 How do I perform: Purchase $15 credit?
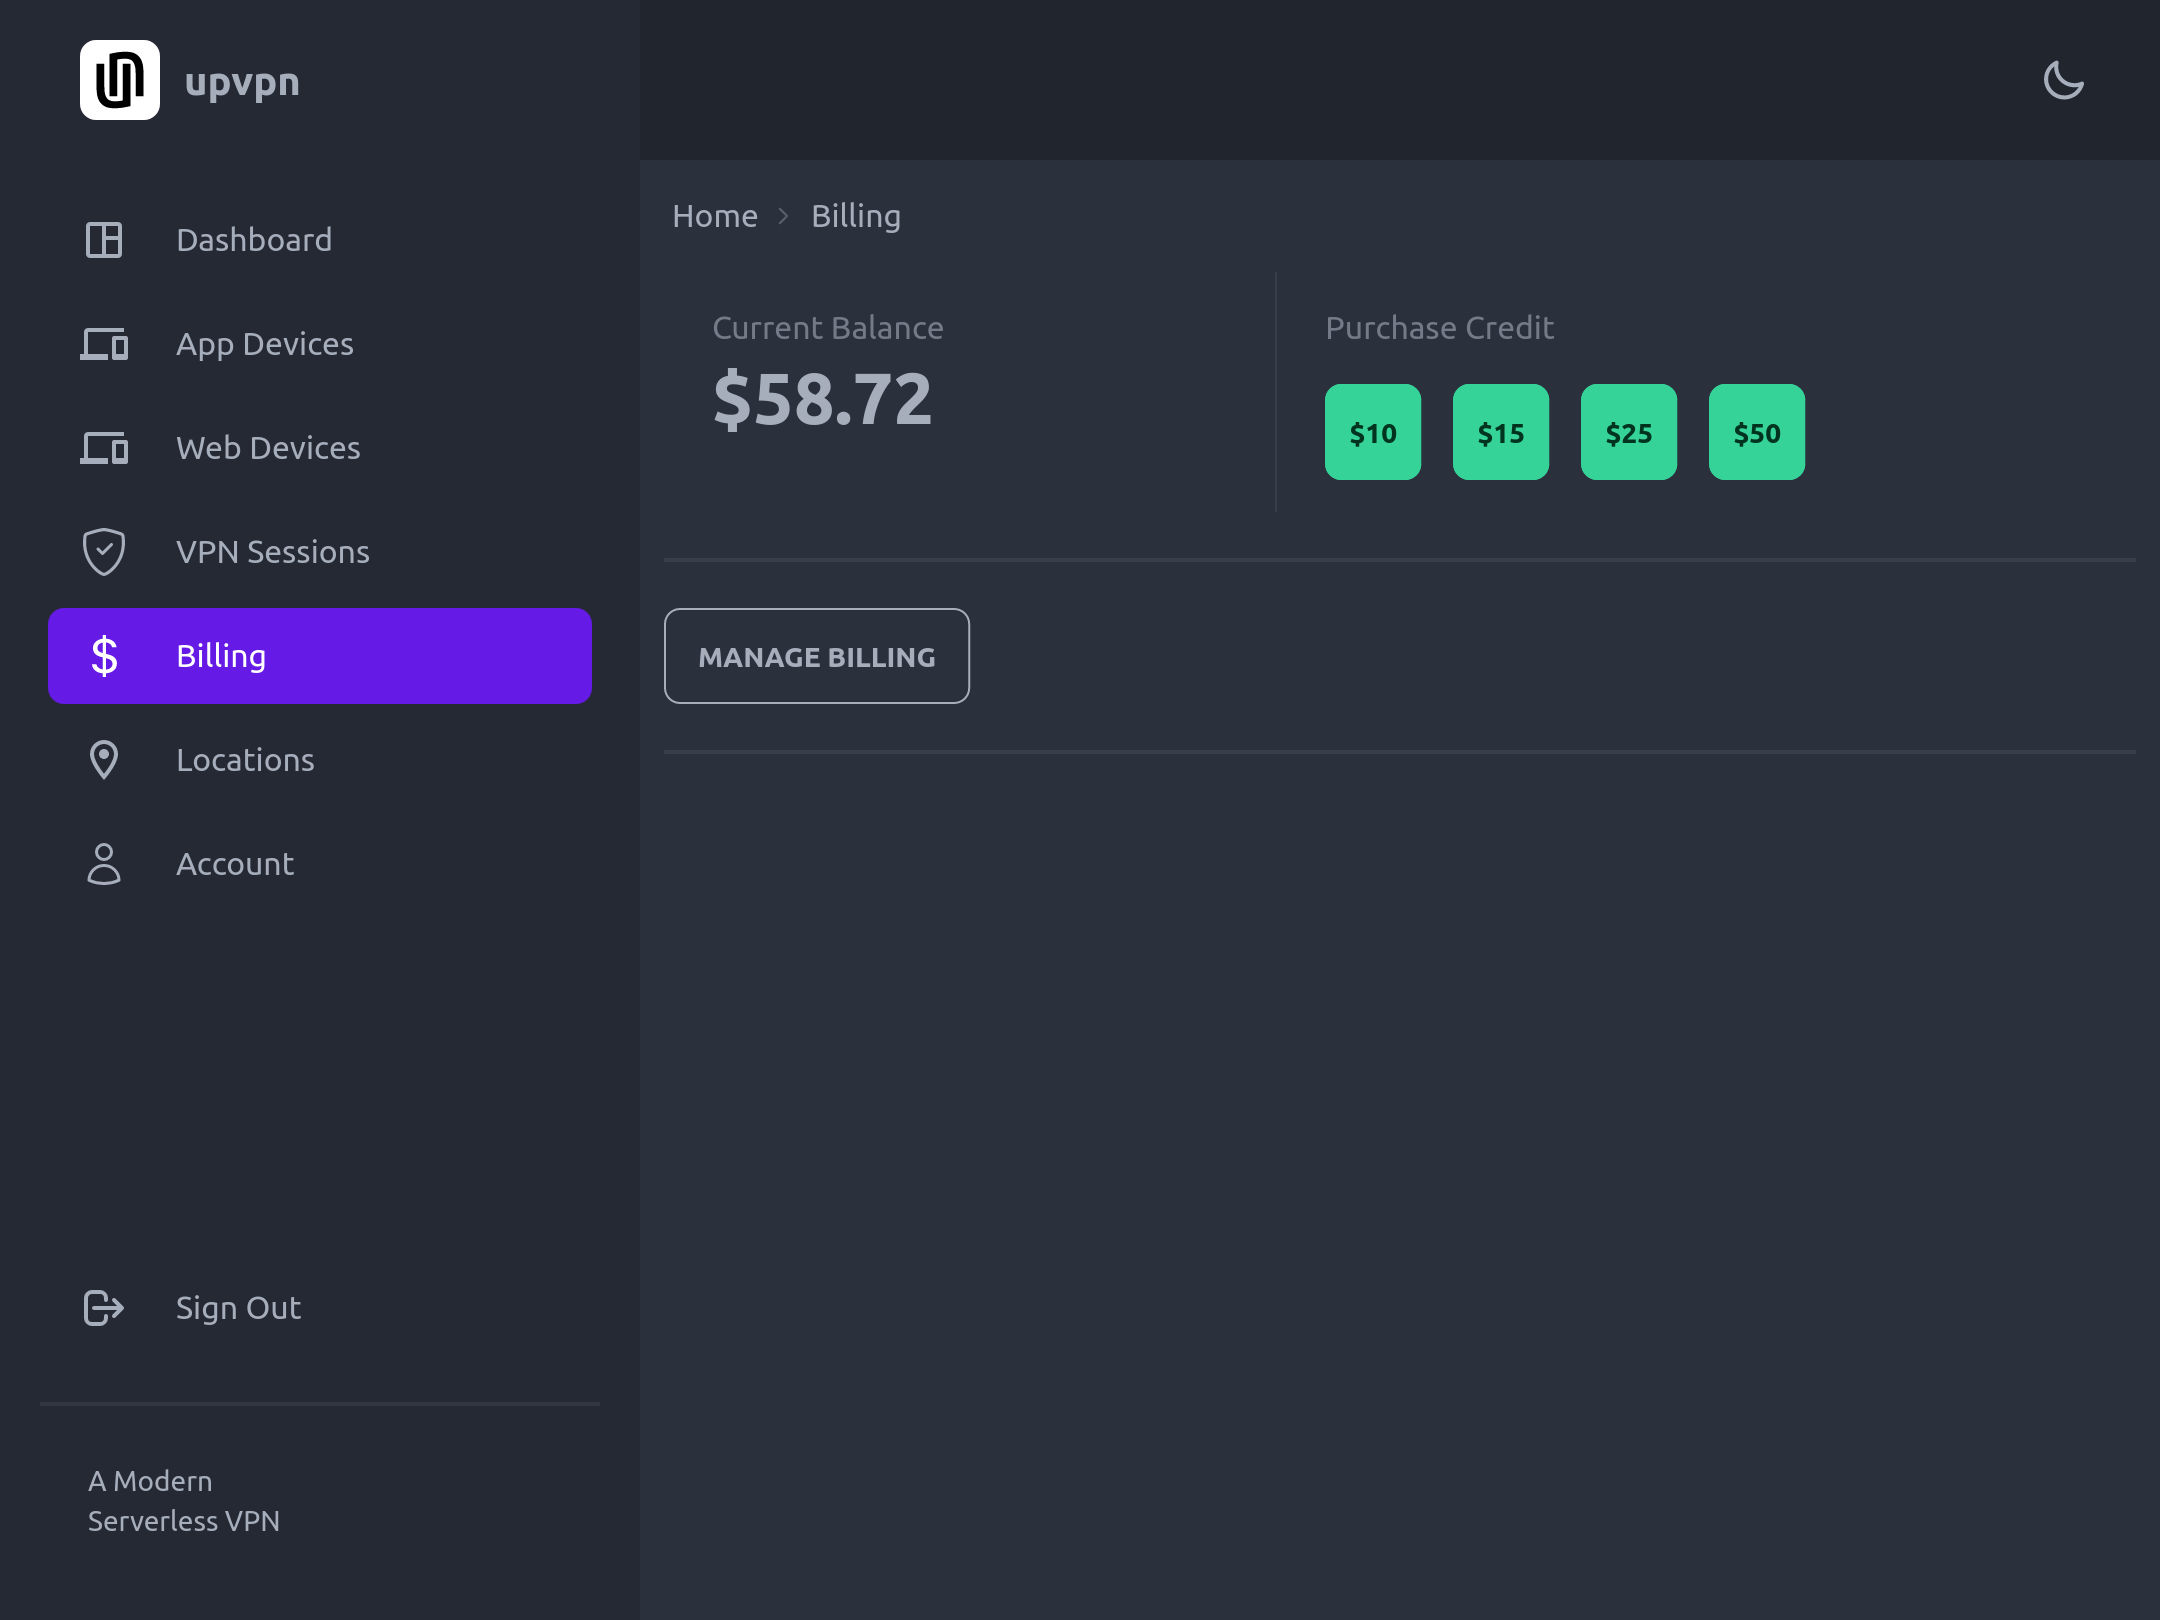pyautogui.click(x=1501, y=432)
